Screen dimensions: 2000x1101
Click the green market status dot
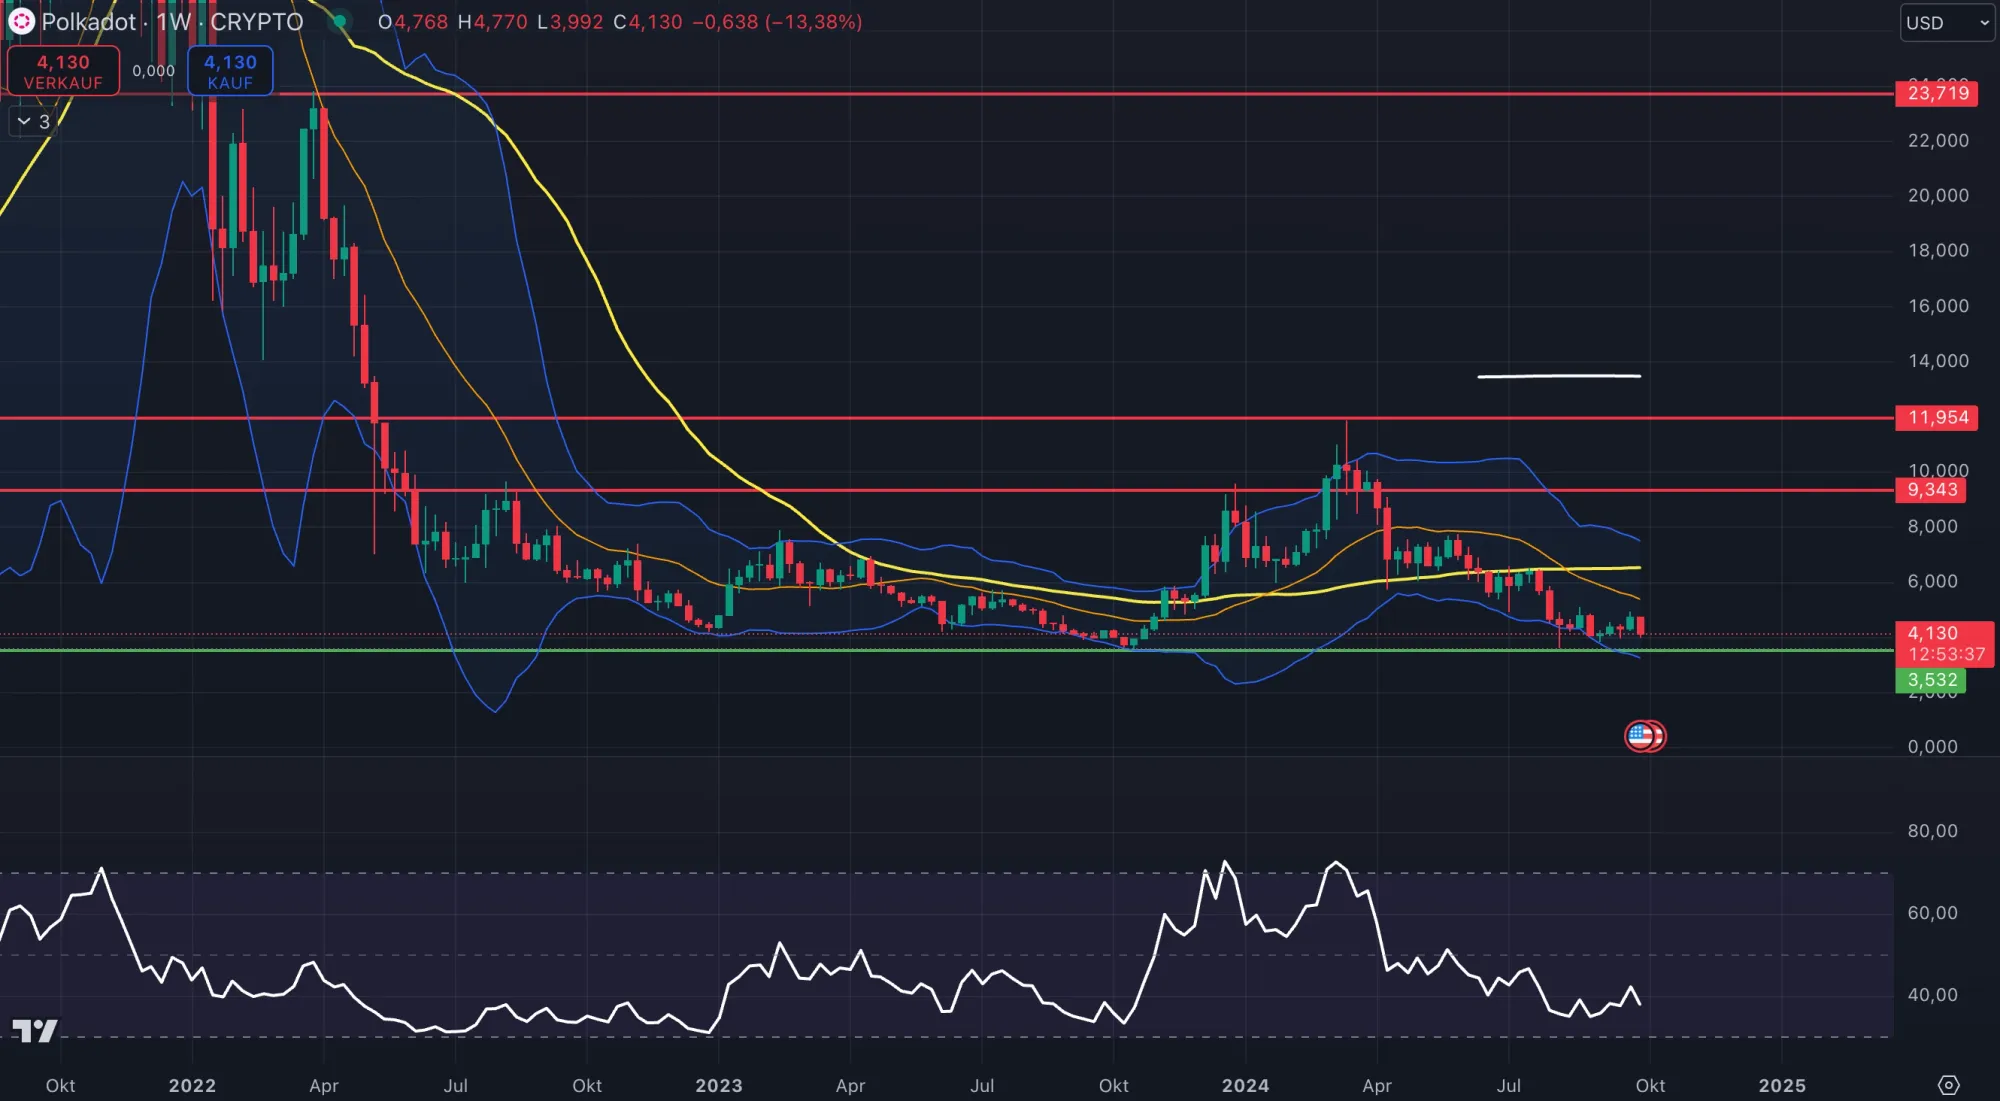(340, 21)
